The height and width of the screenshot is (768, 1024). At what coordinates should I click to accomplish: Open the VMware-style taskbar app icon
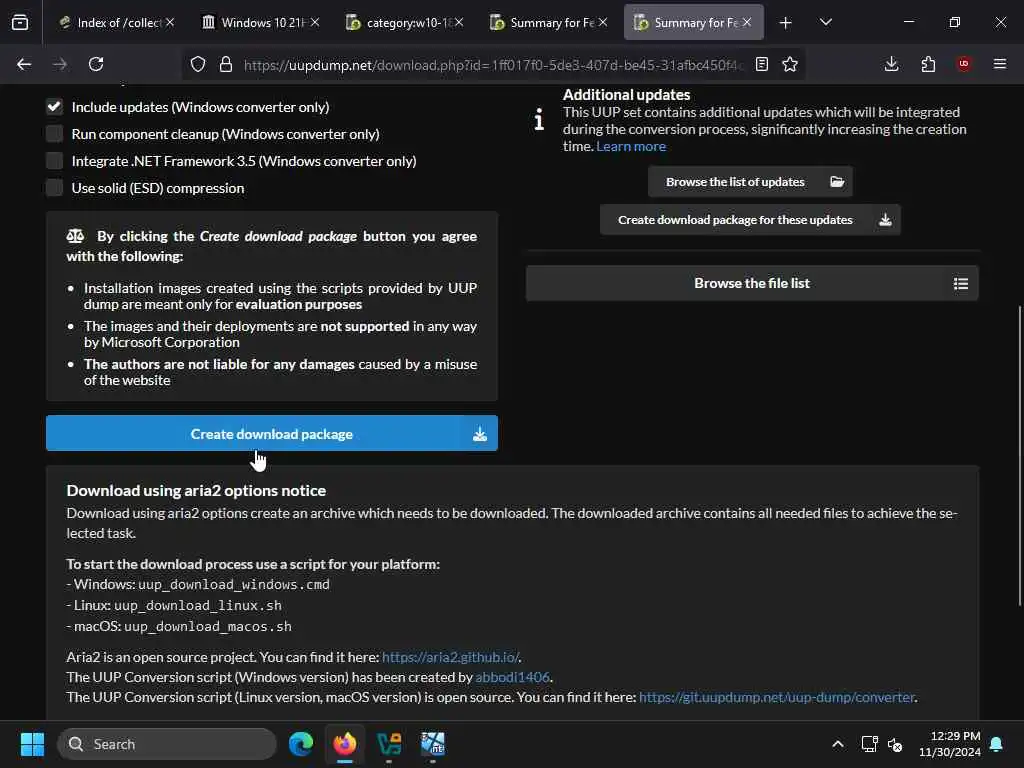pos(389,744)
